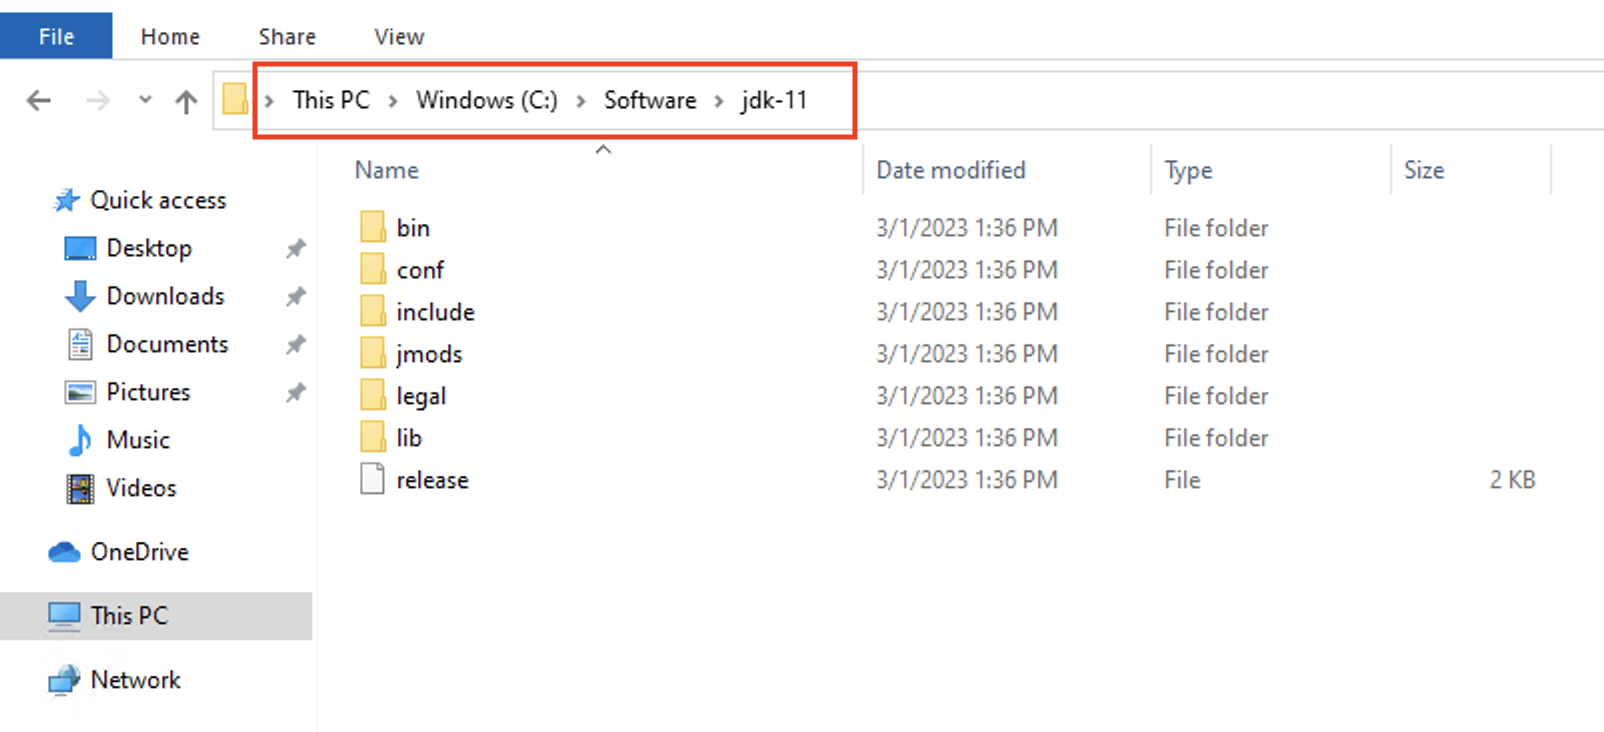
Task: Toggle the pin icon beside Downloads
Action: coord(295,296)
